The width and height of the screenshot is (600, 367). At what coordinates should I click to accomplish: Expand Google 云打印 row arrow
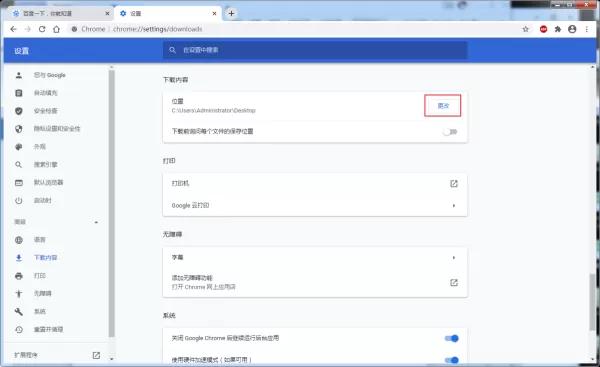click(x=454, y=206)
